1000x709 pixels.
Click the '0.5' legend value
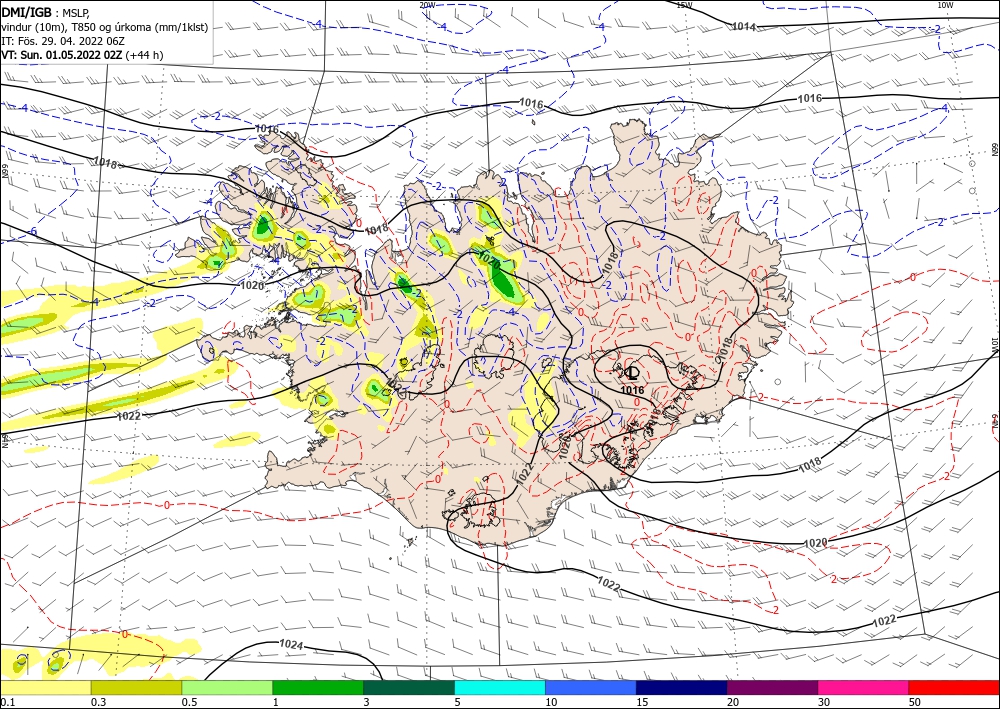click(x=189, y=702)
